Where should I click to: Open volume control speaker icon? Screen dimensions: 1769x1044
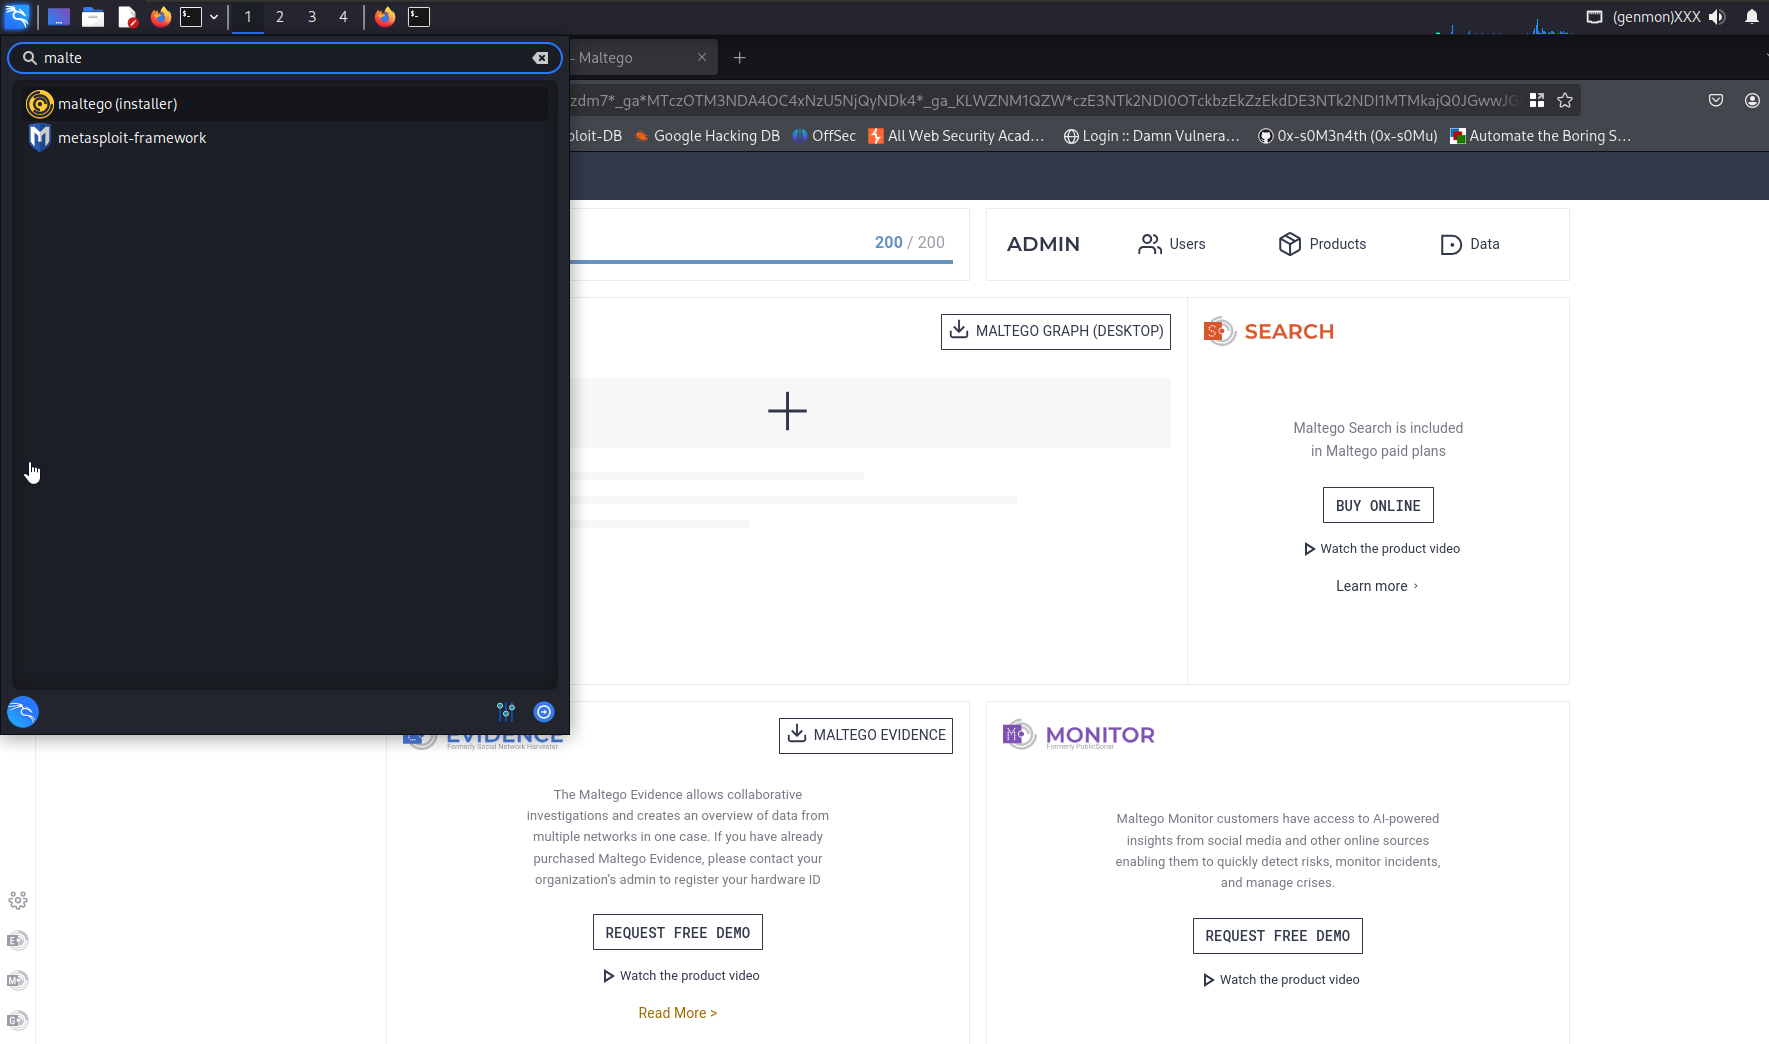click(x=1717, y=17)
